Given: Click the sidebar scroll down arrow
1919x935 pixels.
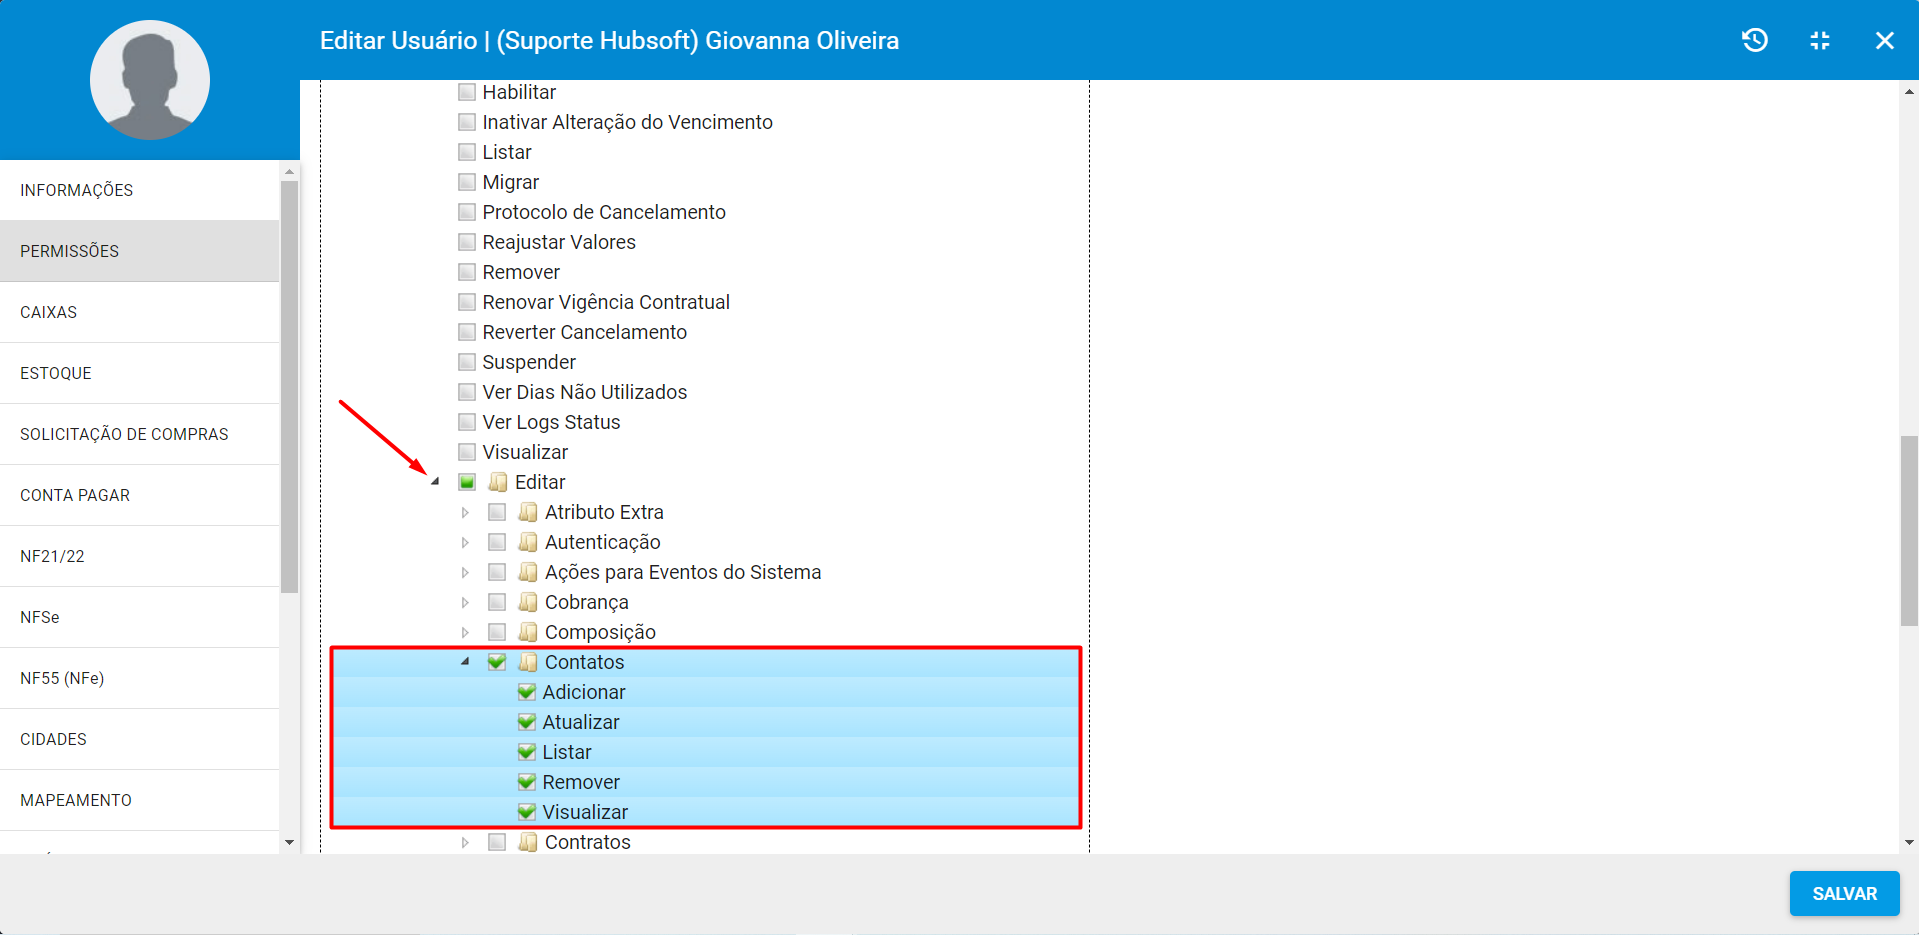Looking at the screenshot, I should click(x=290, y=843).
